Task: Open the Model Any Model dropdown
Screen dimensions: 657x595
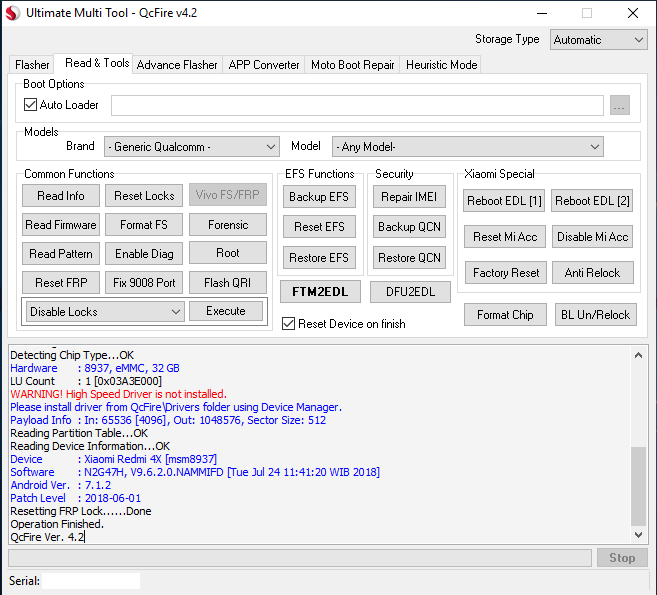Action: (x=468, y=147)
